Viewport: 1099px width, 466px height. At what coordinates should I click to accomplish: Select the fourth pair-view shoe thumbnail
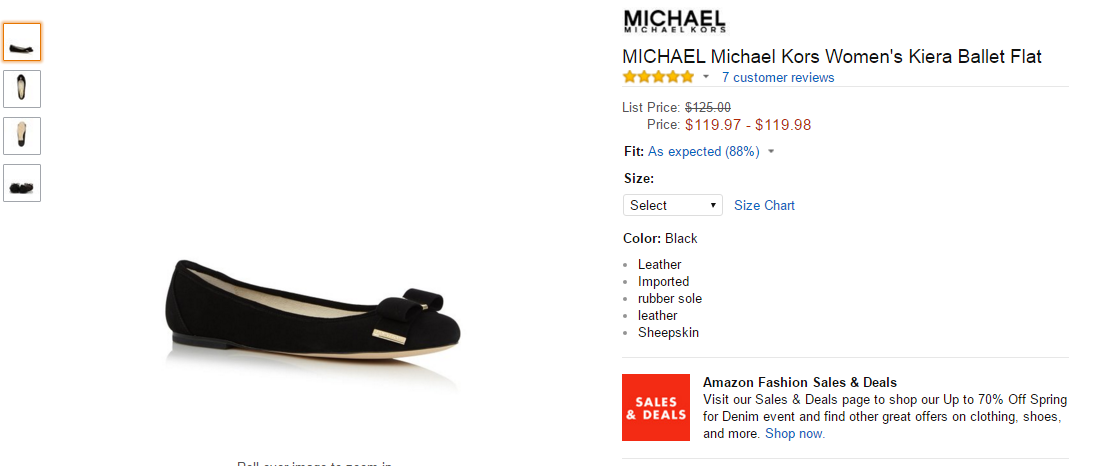tap(22, 183)
